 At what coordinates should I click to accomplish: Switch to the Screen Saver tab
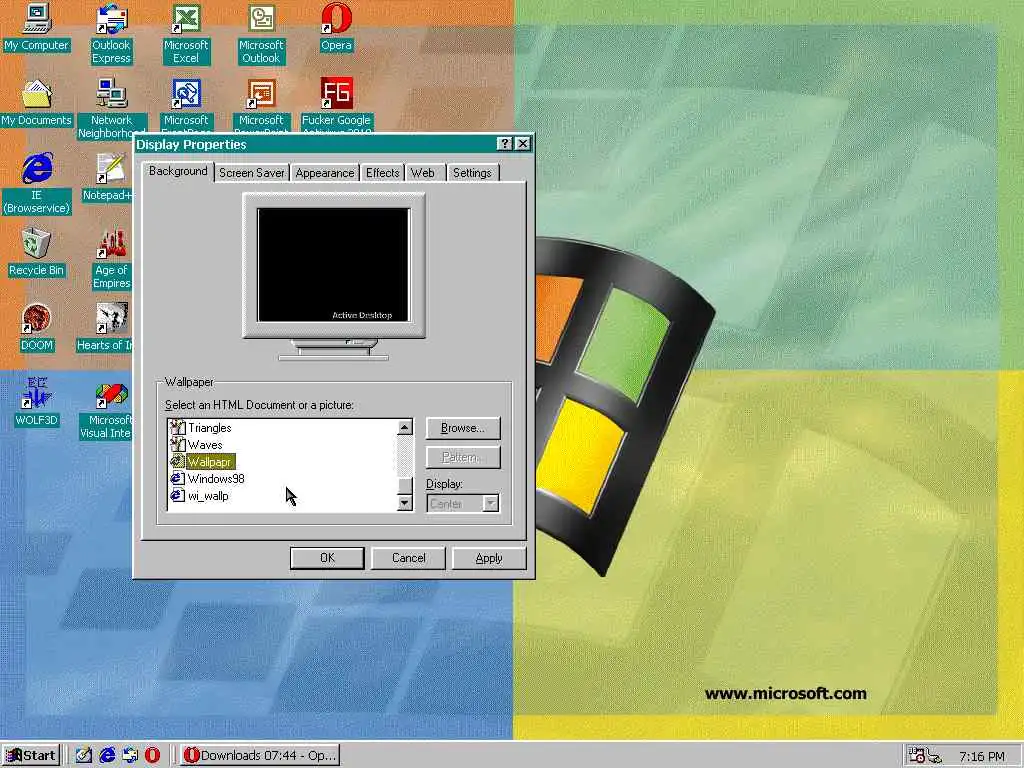tap(251, 173)
